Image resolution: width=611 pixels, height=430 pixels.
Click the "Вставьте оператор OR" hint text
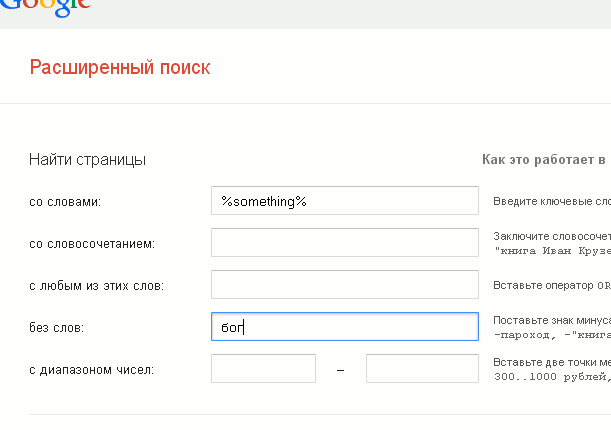[551, 285]
